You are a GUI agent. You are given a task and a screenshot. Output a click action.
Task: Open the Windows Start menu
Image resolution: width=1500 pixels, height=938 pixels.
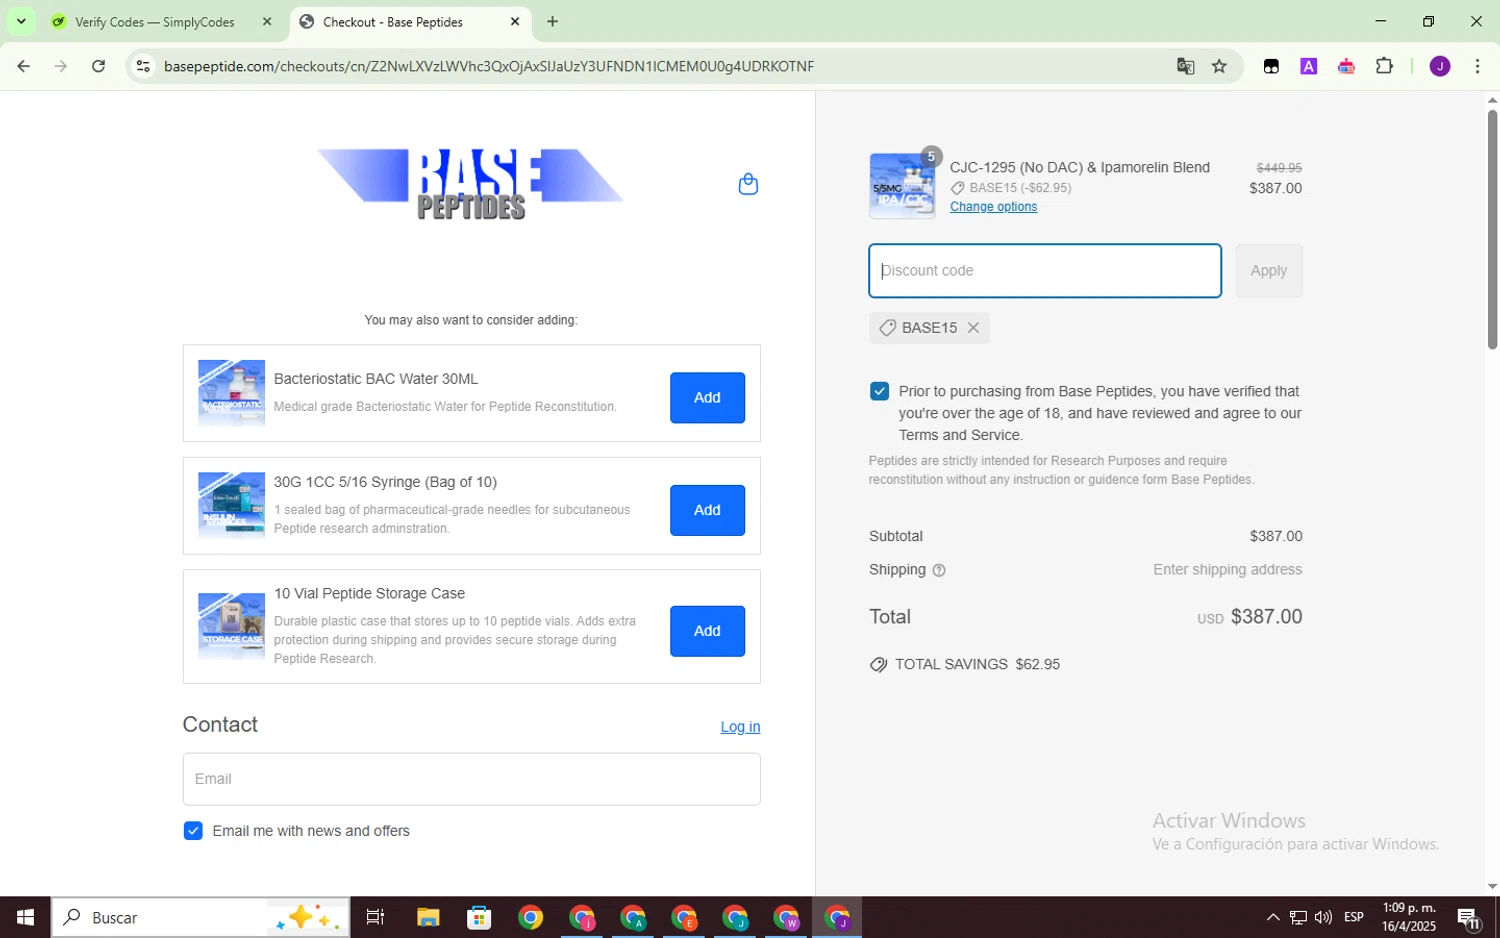(x=25, y=917)
